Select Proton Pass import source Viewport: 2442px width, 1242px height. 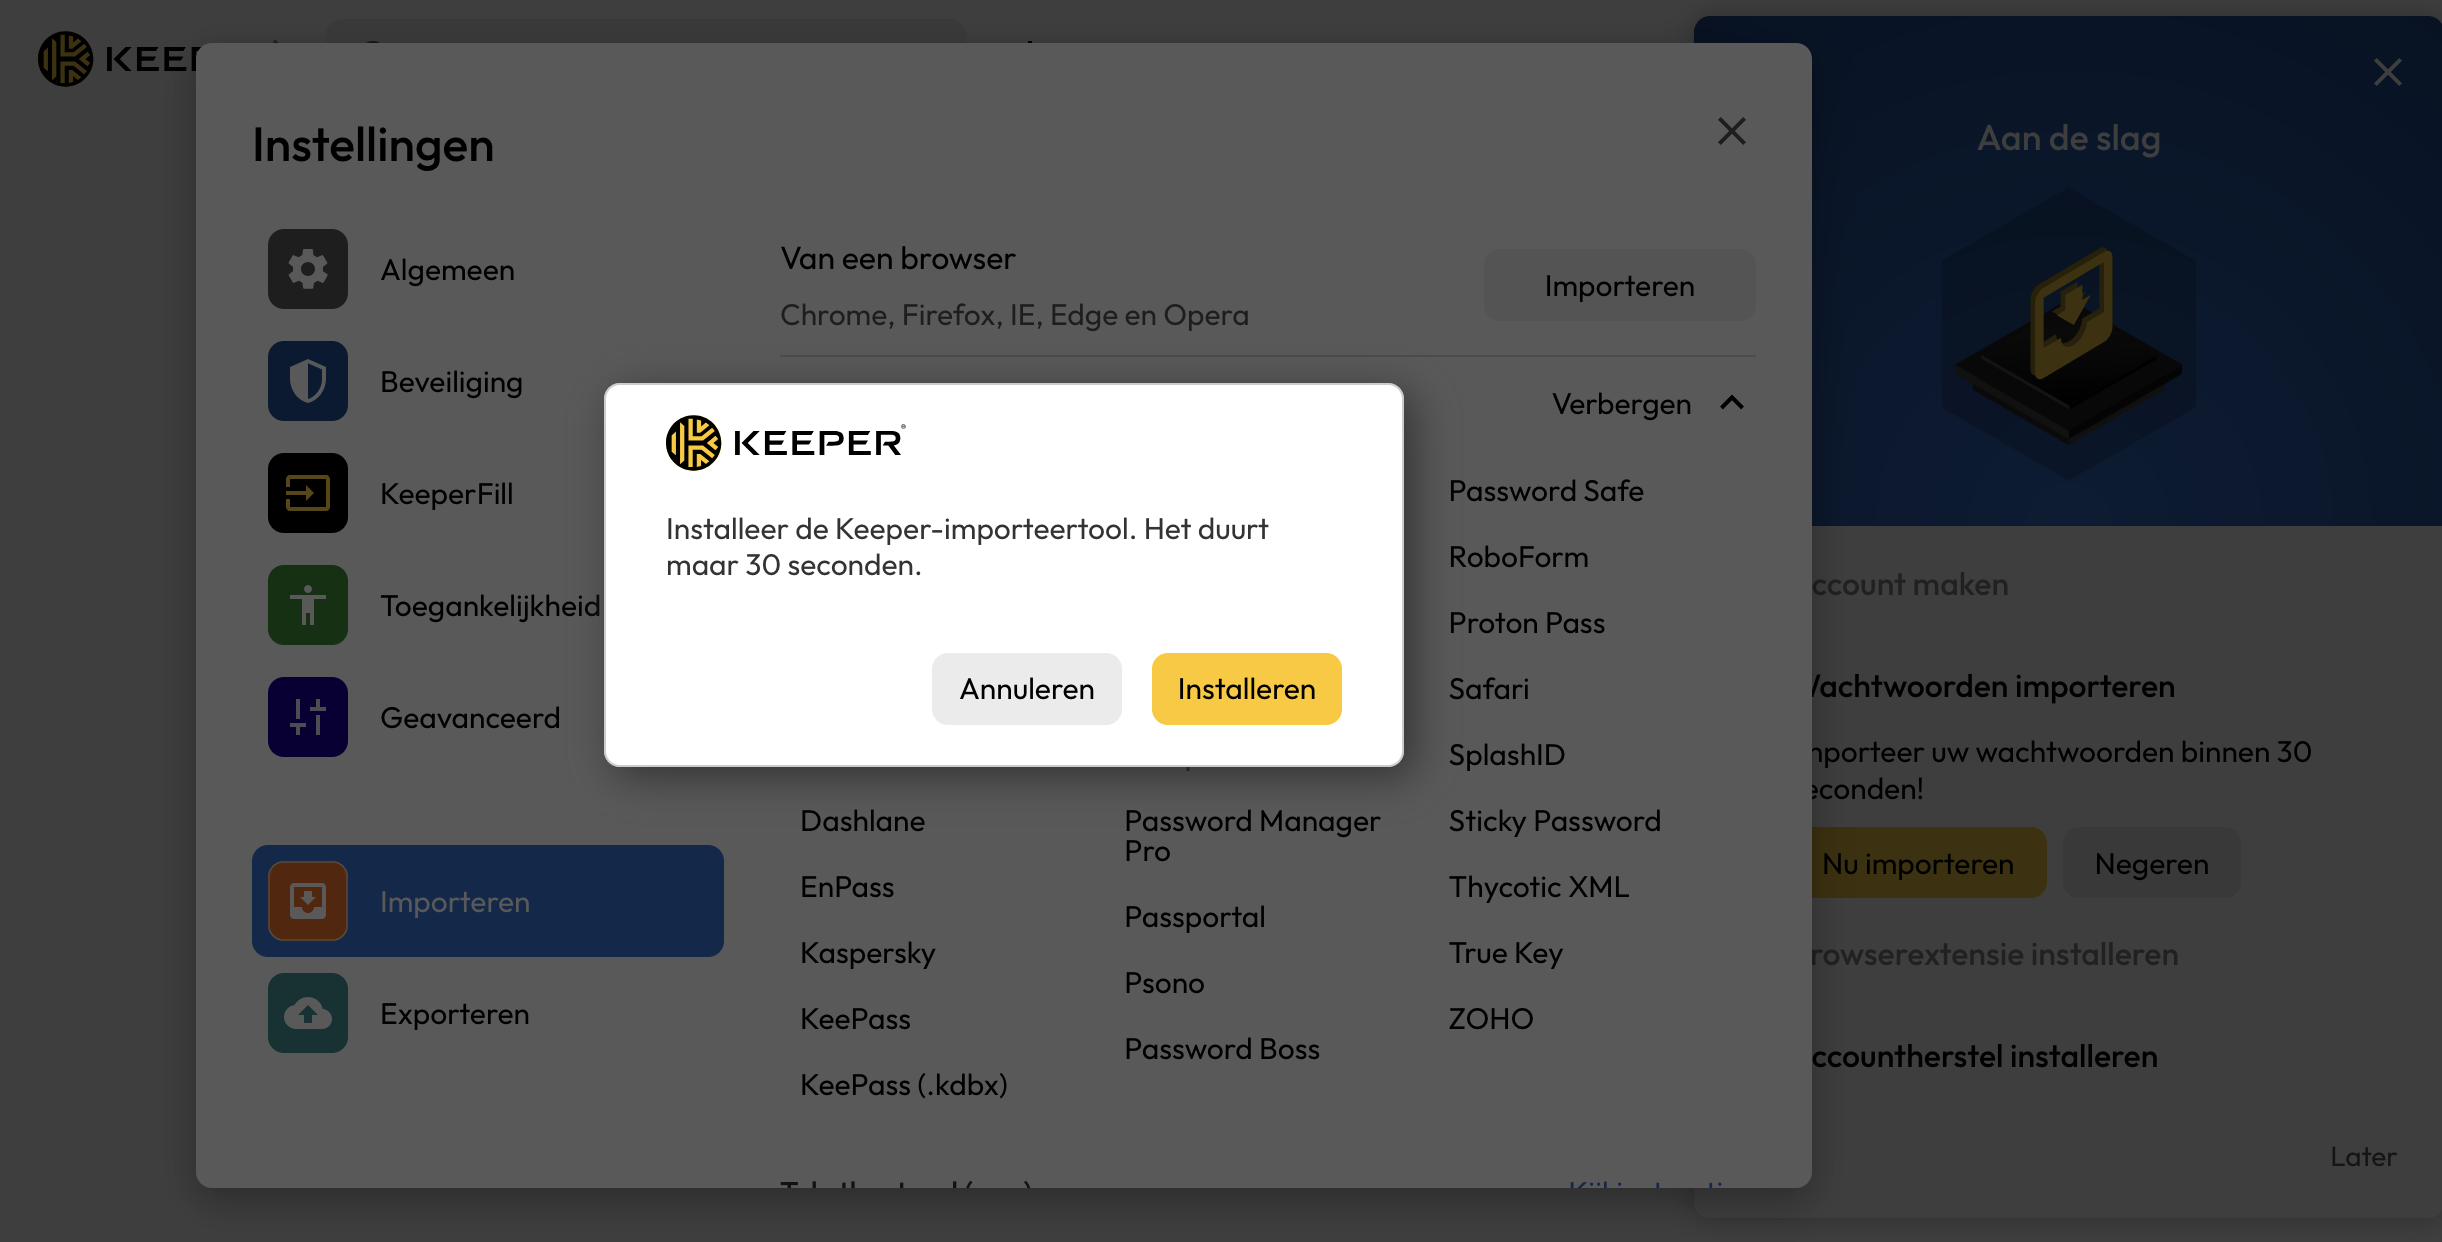[1527, 621]
